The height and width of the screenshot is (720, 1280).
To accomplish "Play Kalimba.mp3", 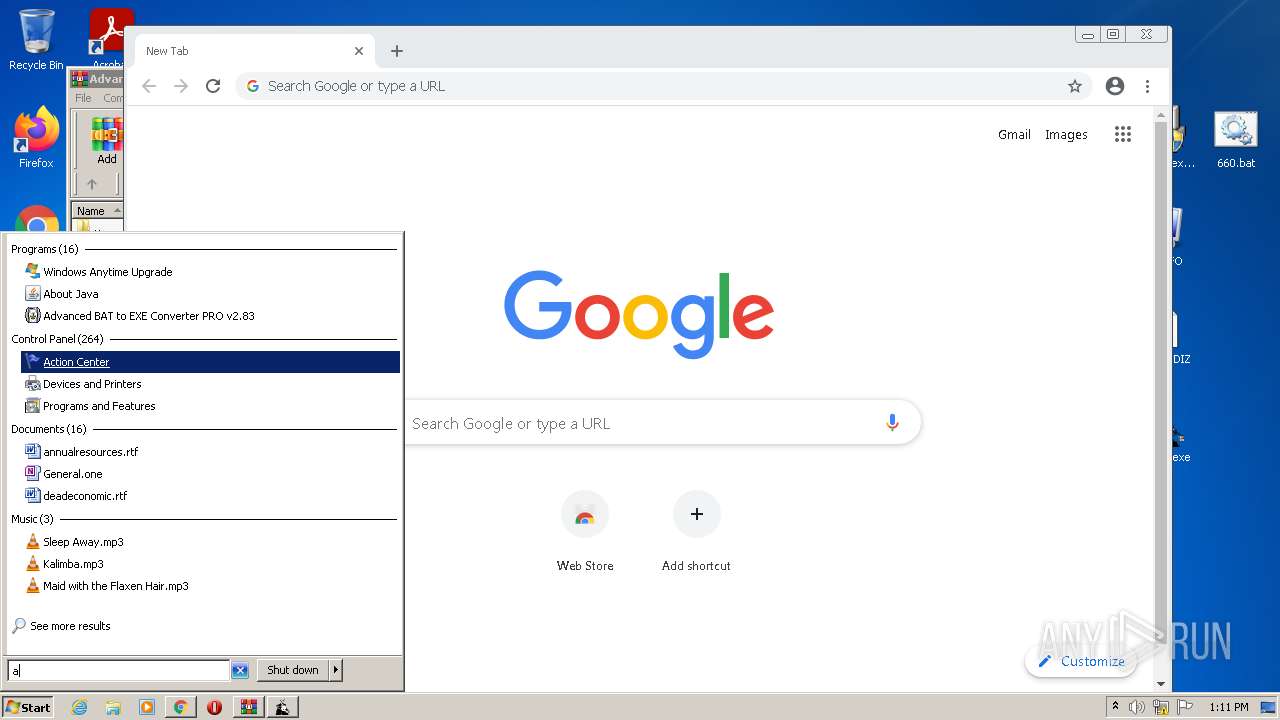I will (73, 564).
